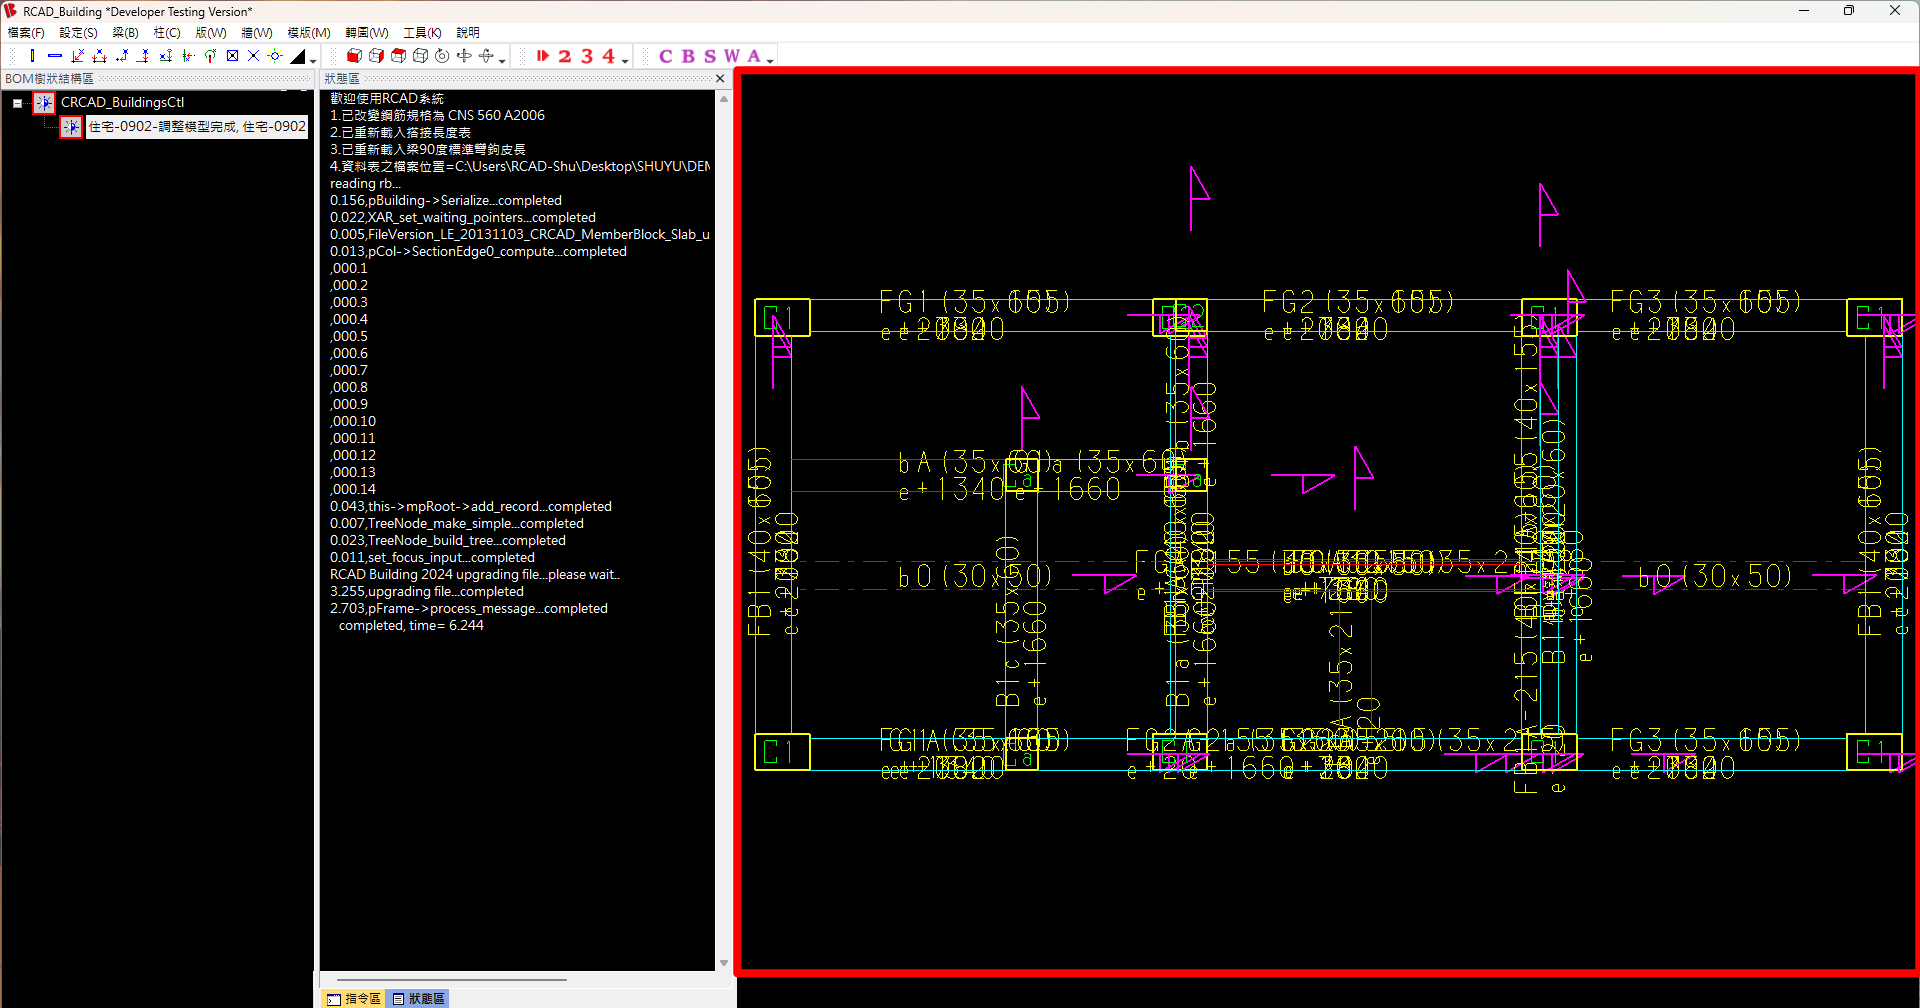Click the blue X cross tool icon

[x=254, y=56]
